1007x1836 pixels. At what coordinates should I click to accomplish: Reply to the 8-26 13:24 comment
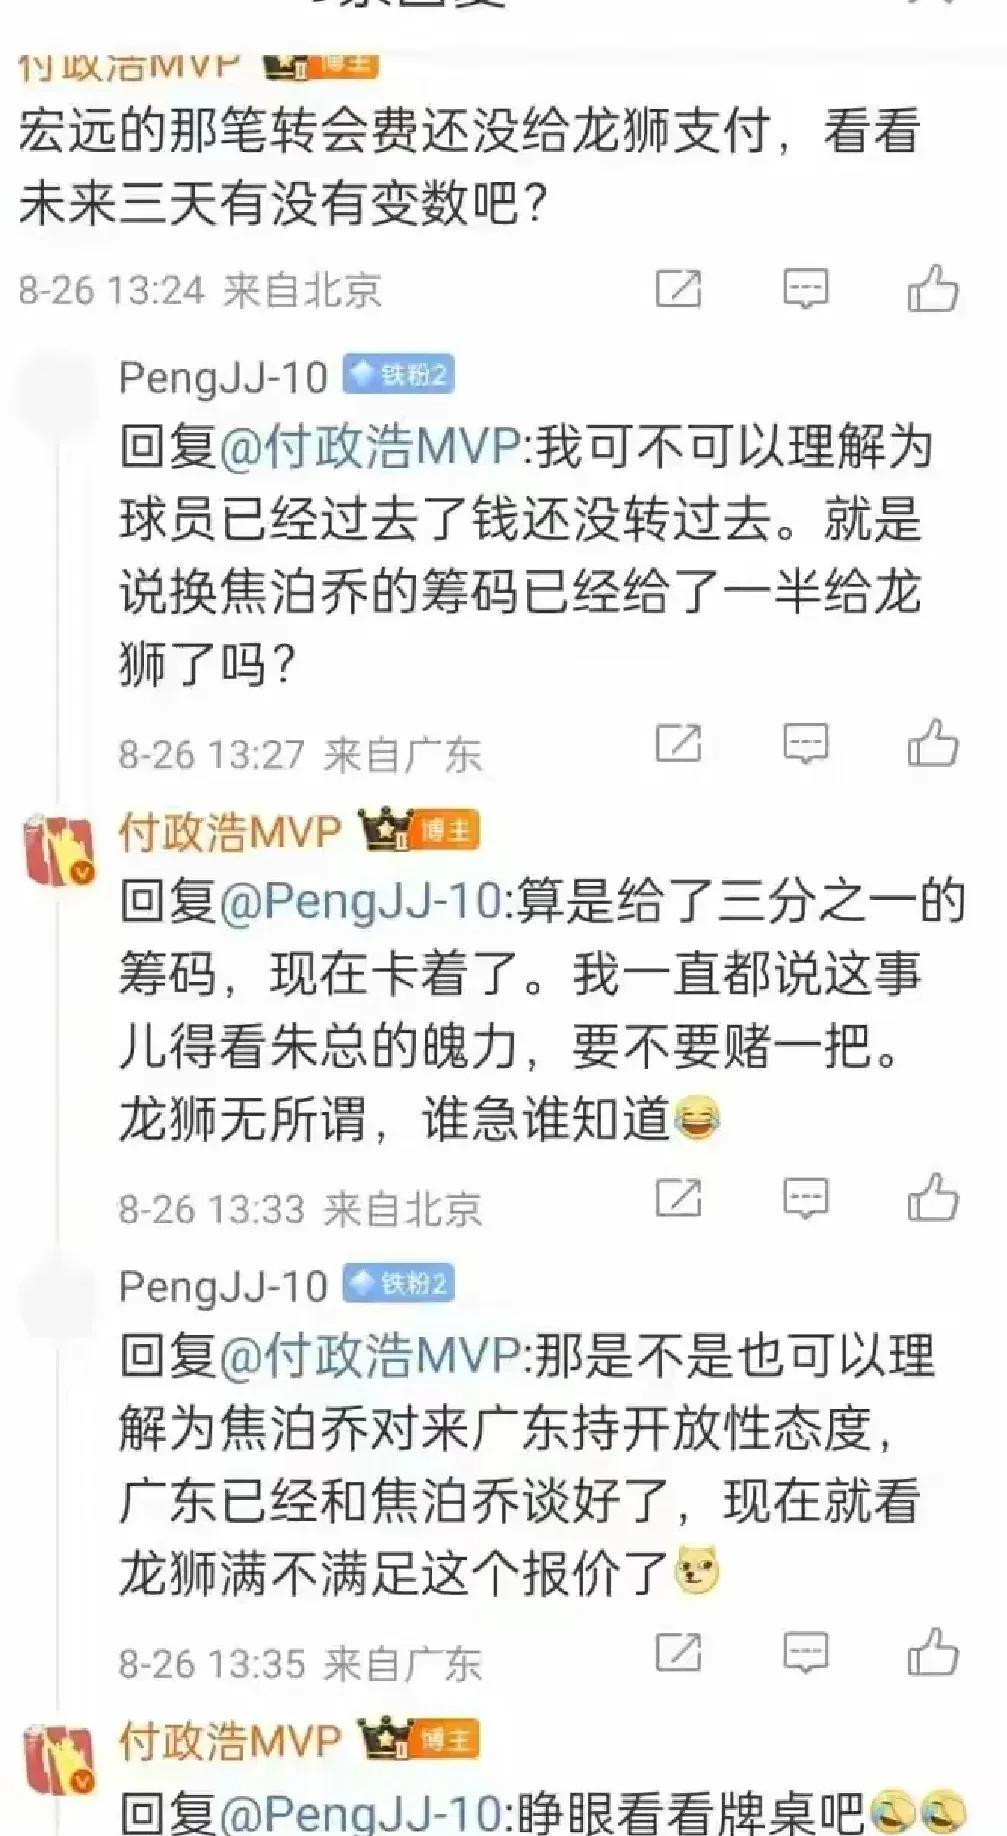click(805, 289)
